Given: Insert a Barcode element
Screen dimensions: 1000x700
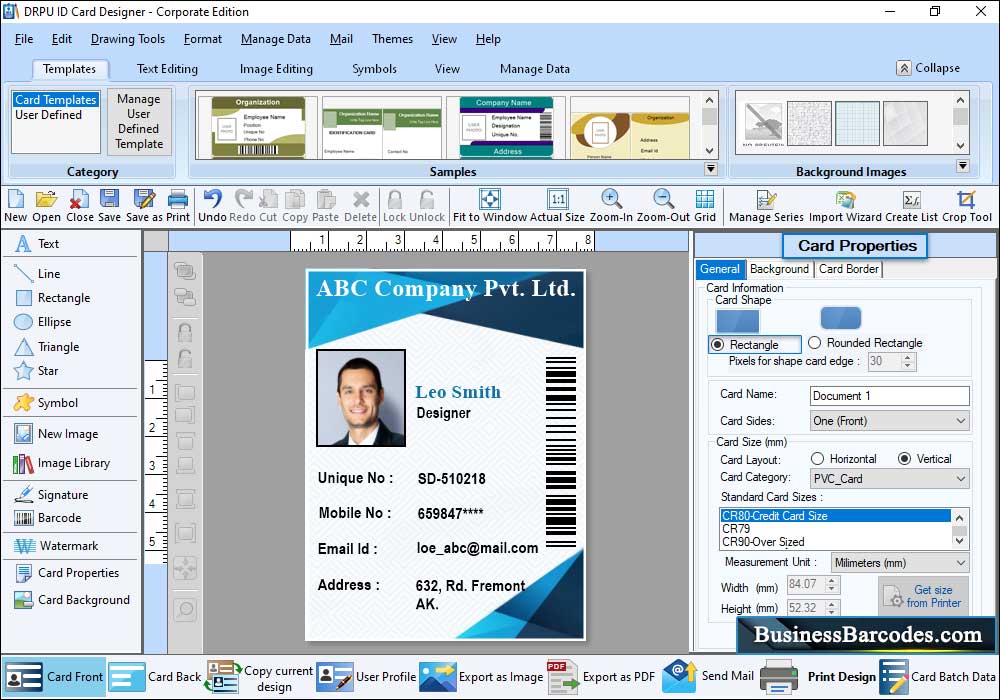Looking at the screenshot, I should pos(48,518).
